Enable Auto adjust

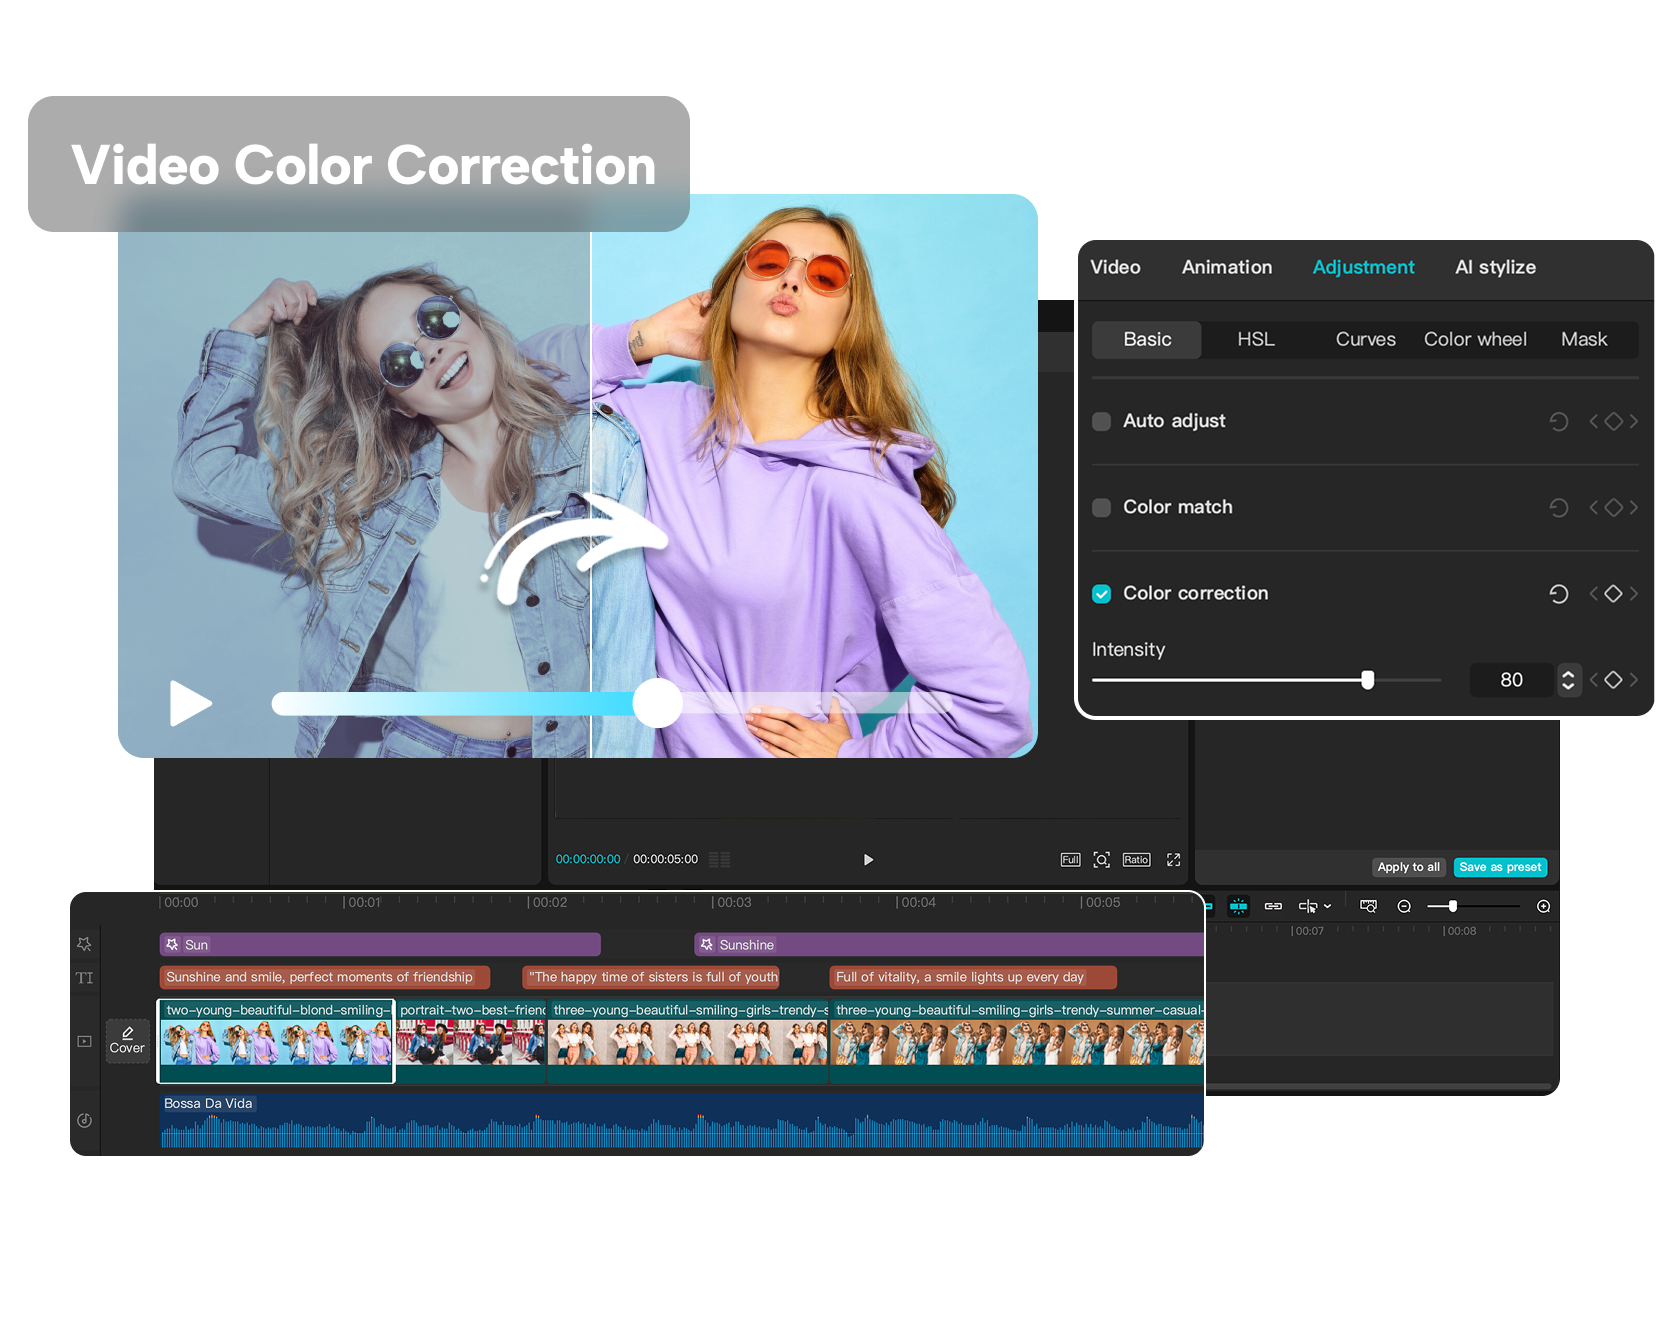(x=1101, y=421)
